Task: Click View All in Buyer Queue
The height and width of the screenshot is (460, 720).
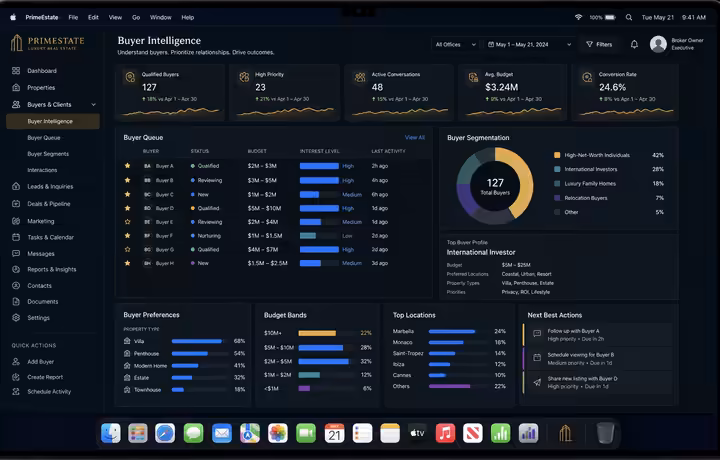Action: pyautogui.click(x=415, y=137)
